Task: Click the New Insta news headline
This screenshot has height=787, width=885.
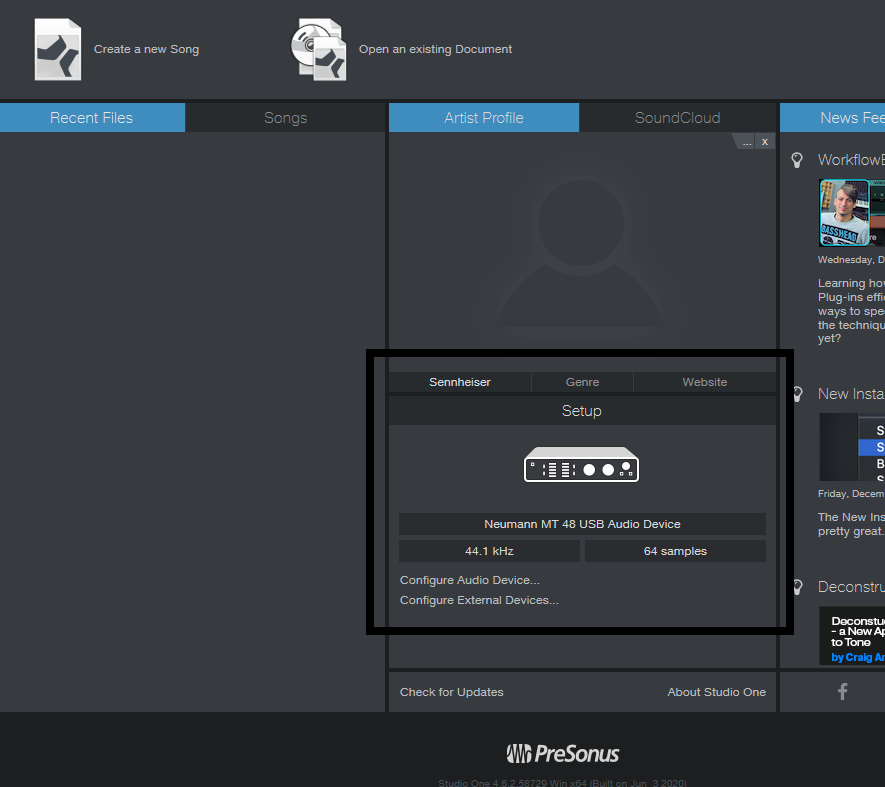Action: click(x=851, y=394)
